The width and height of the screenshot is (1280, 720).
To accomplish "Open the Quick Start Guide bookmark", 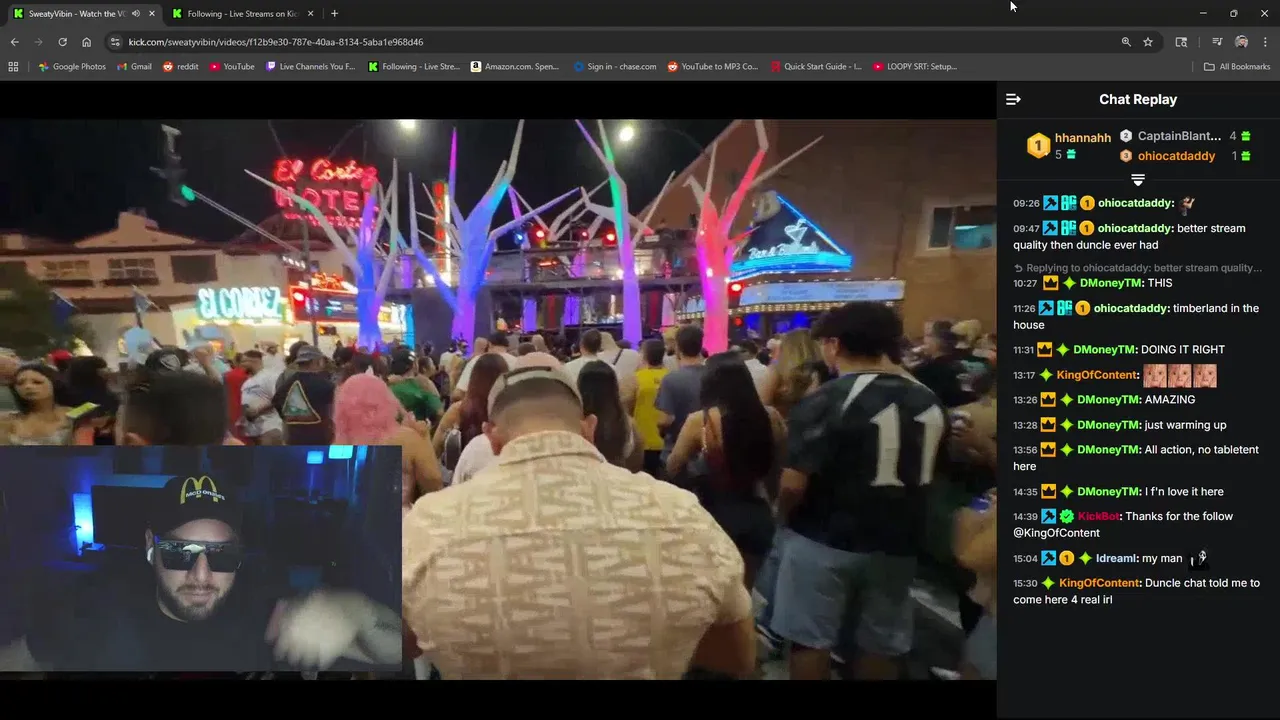I will (x=815, y=67).
